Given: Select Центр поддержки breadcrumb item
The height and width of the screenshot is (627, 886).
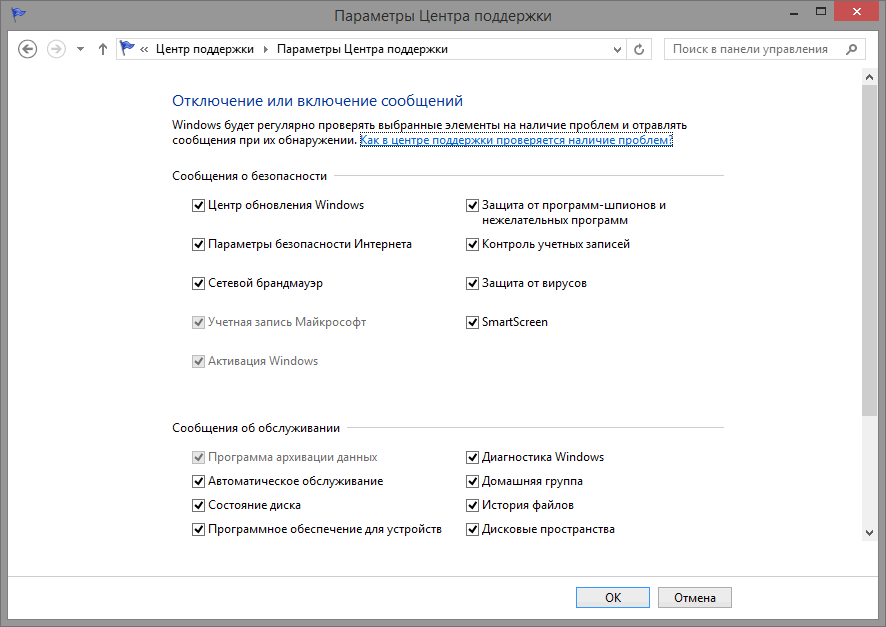Looking at the screenshot, I should pos(205,49).
